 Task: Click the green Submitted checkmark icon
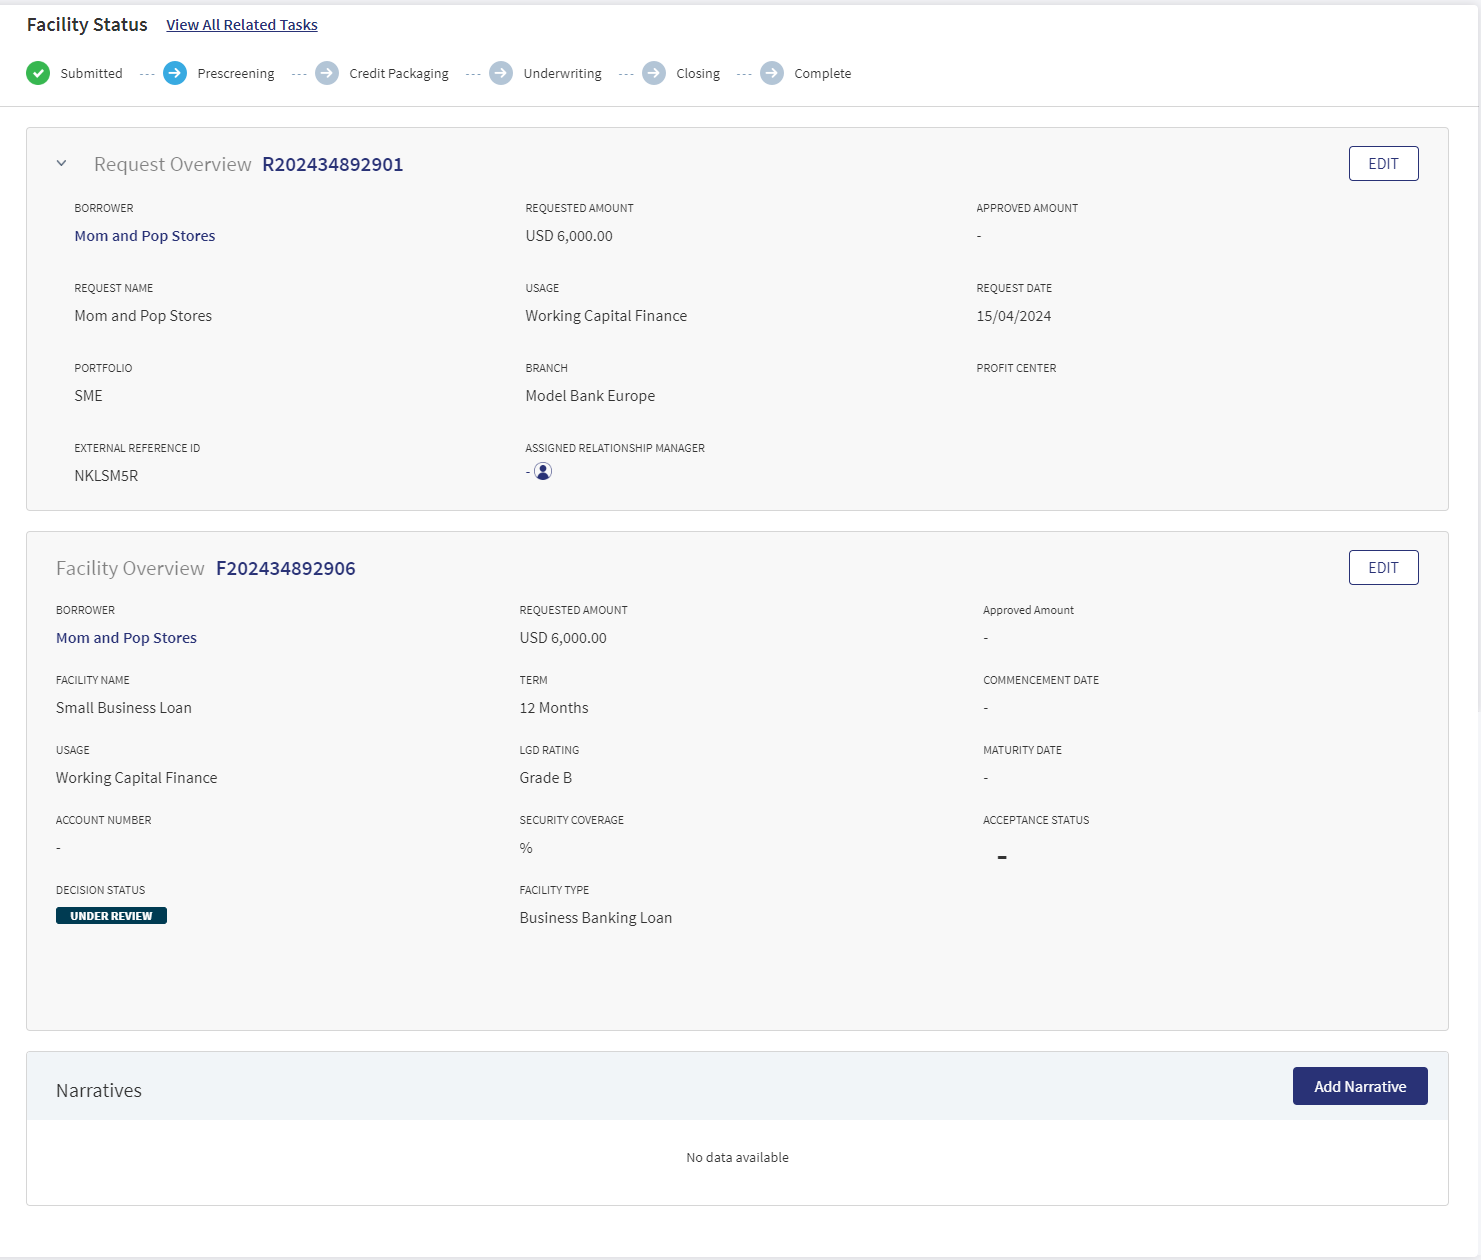(x=38, y=73)
